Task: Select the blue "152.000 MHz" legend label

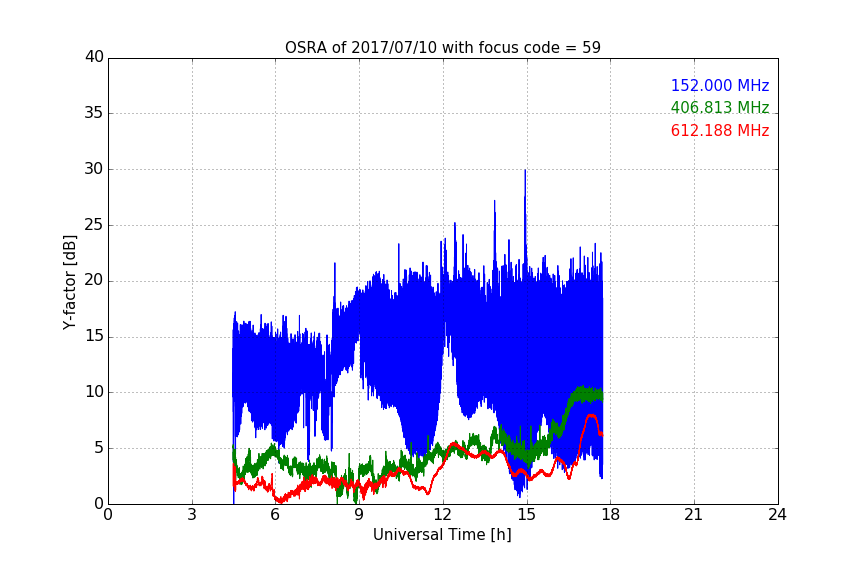Action: pyautogui.click(x=720, y=85)
